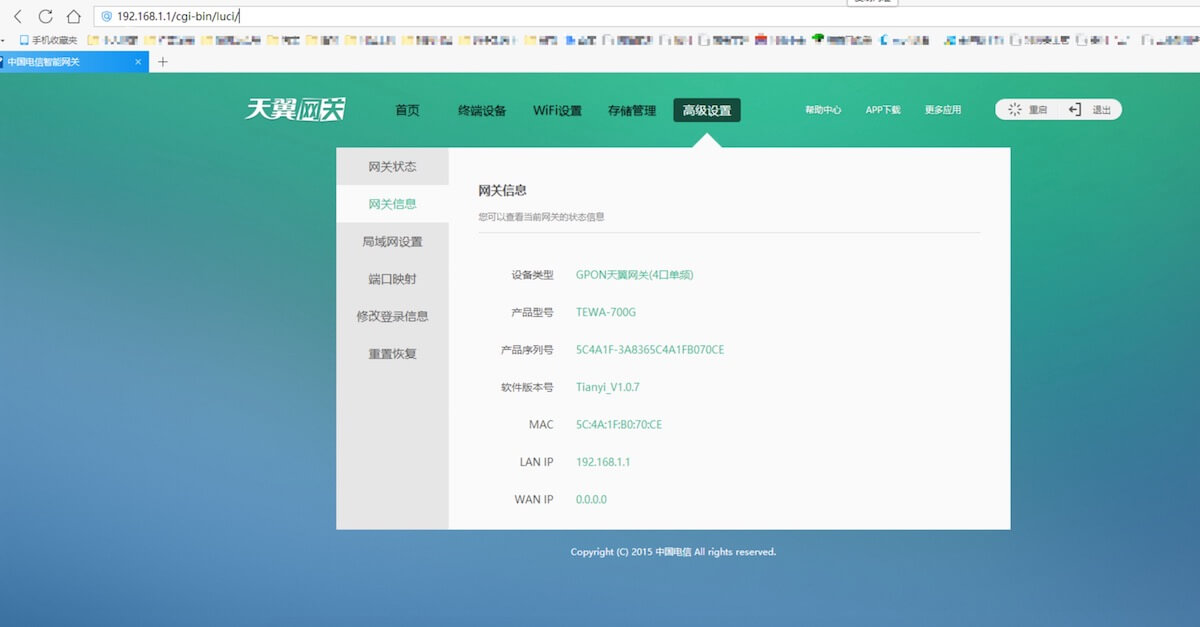Click the browser home icon

point(72,15)
